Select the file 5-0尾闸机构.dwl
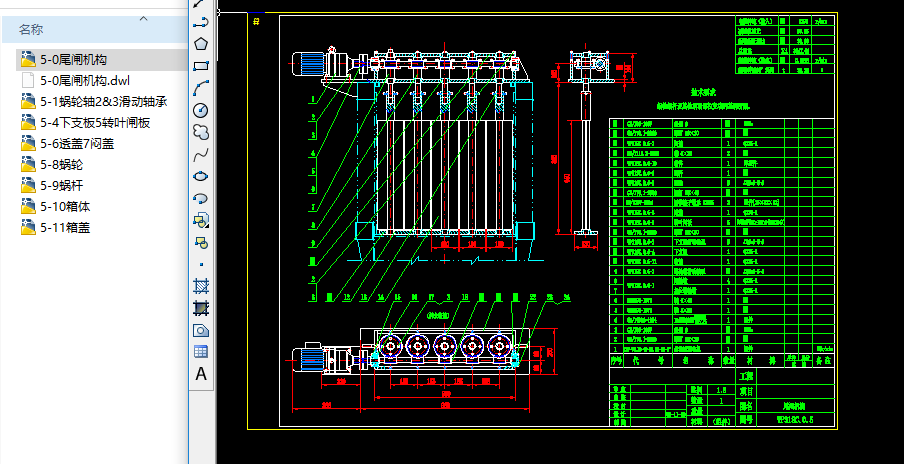Screen dimensions: 904x464 [84, 81]
